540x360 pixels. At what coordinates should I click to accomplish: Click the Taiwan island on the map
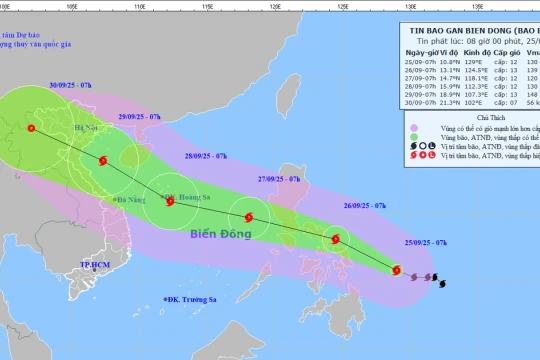tap(288, 95)
